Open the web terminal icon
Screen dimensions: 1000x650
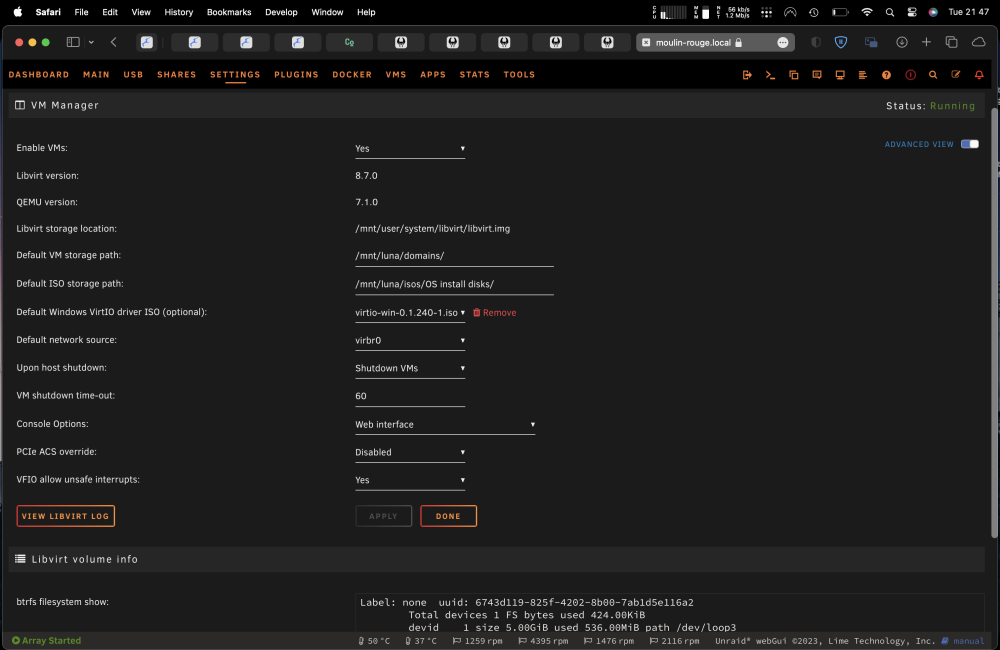770,75
